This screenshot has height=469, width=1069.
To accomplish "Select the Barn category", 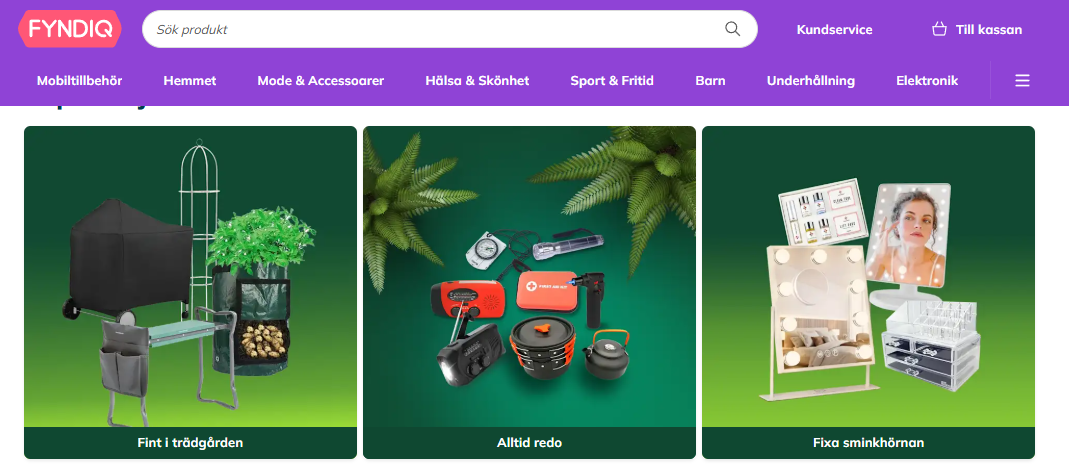I will point(710,81).
